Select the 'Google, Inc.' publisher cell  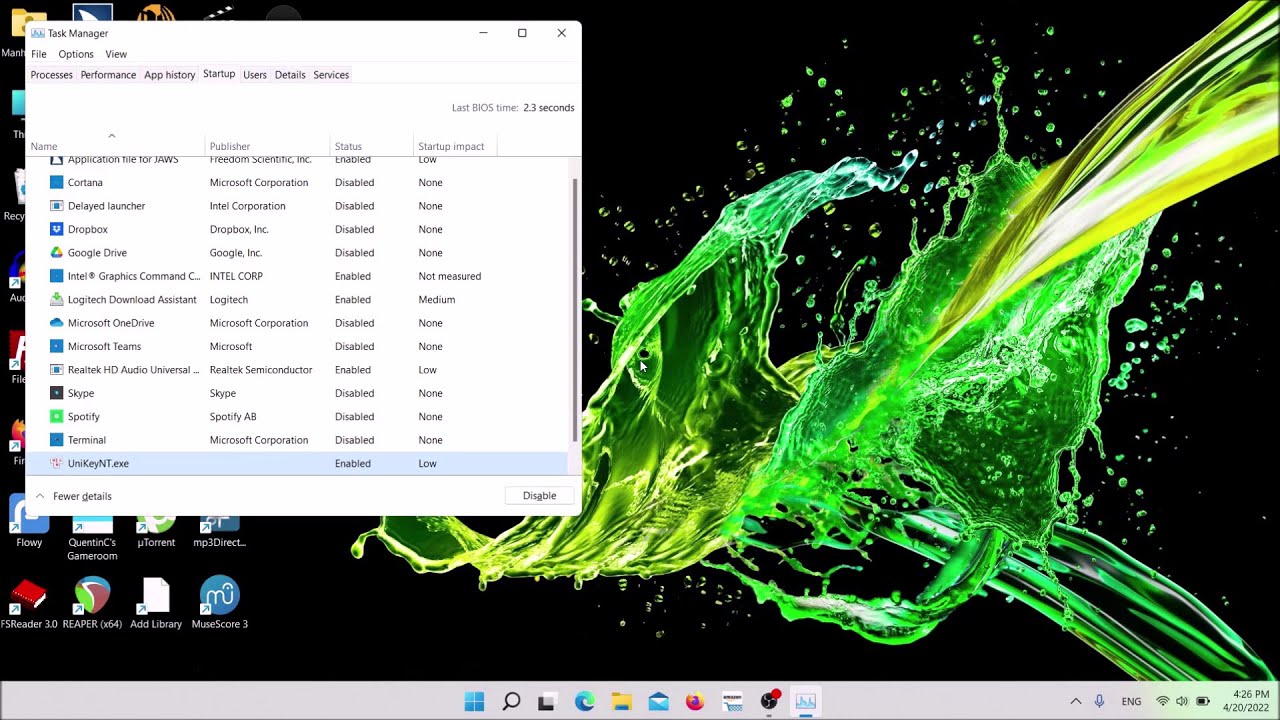point(236,252)
